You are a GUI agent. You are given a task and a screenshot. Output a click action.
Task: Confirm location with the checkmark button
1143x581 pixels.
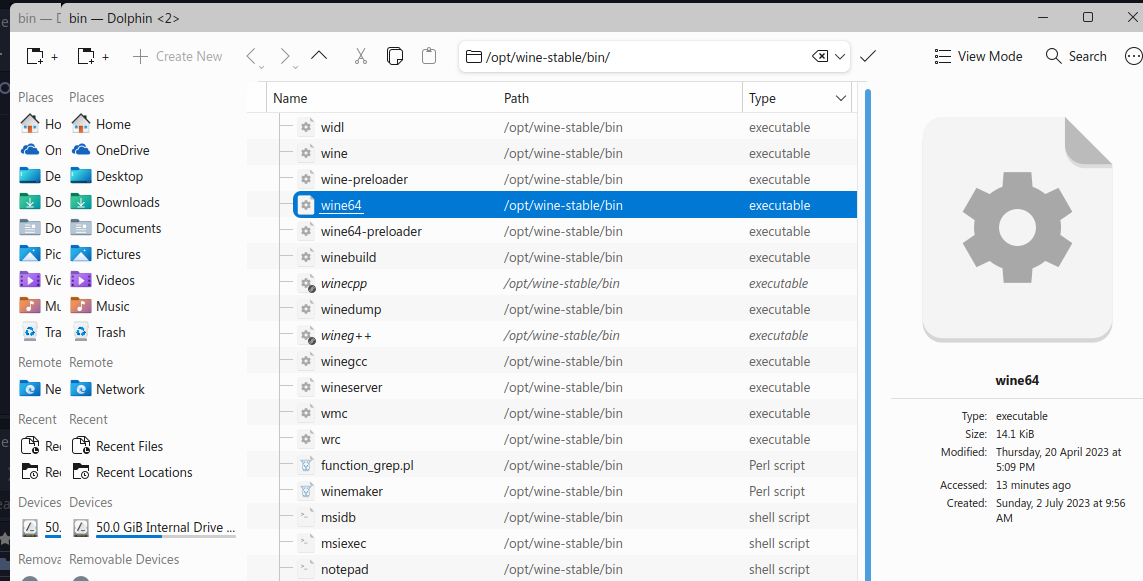click(867, 56)
